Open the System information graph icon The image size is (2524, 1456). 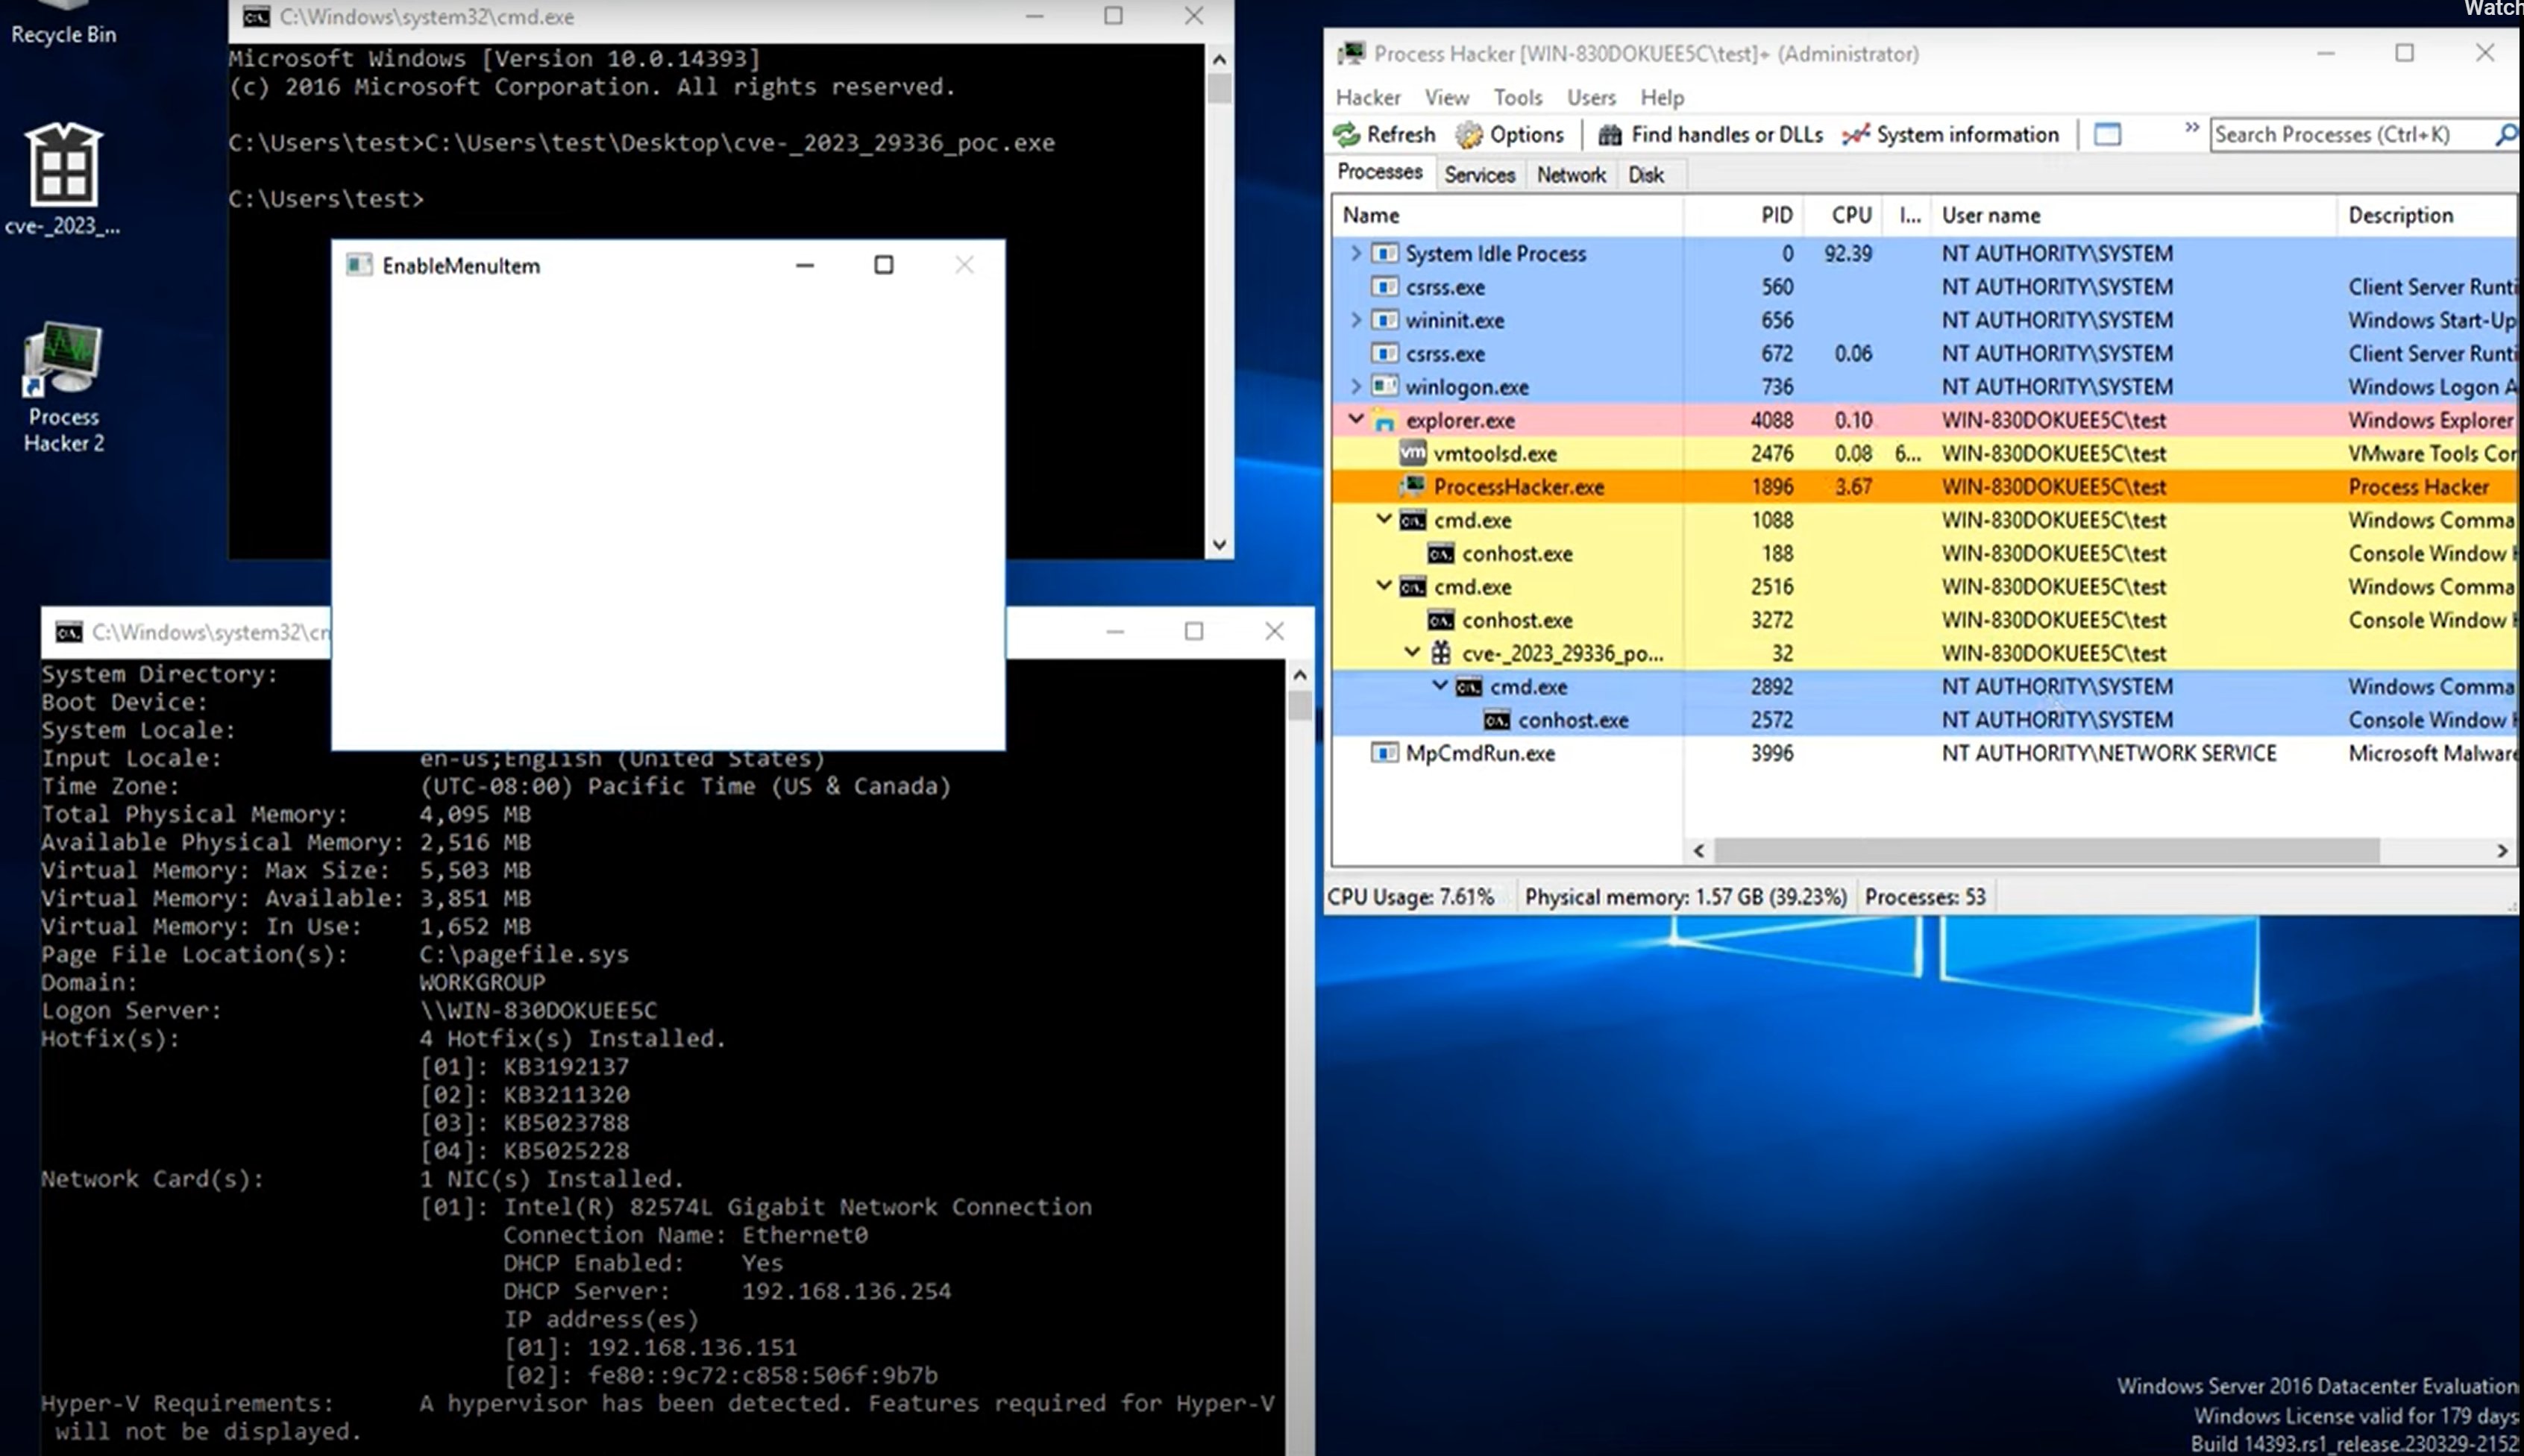[x=1856, y=135]
